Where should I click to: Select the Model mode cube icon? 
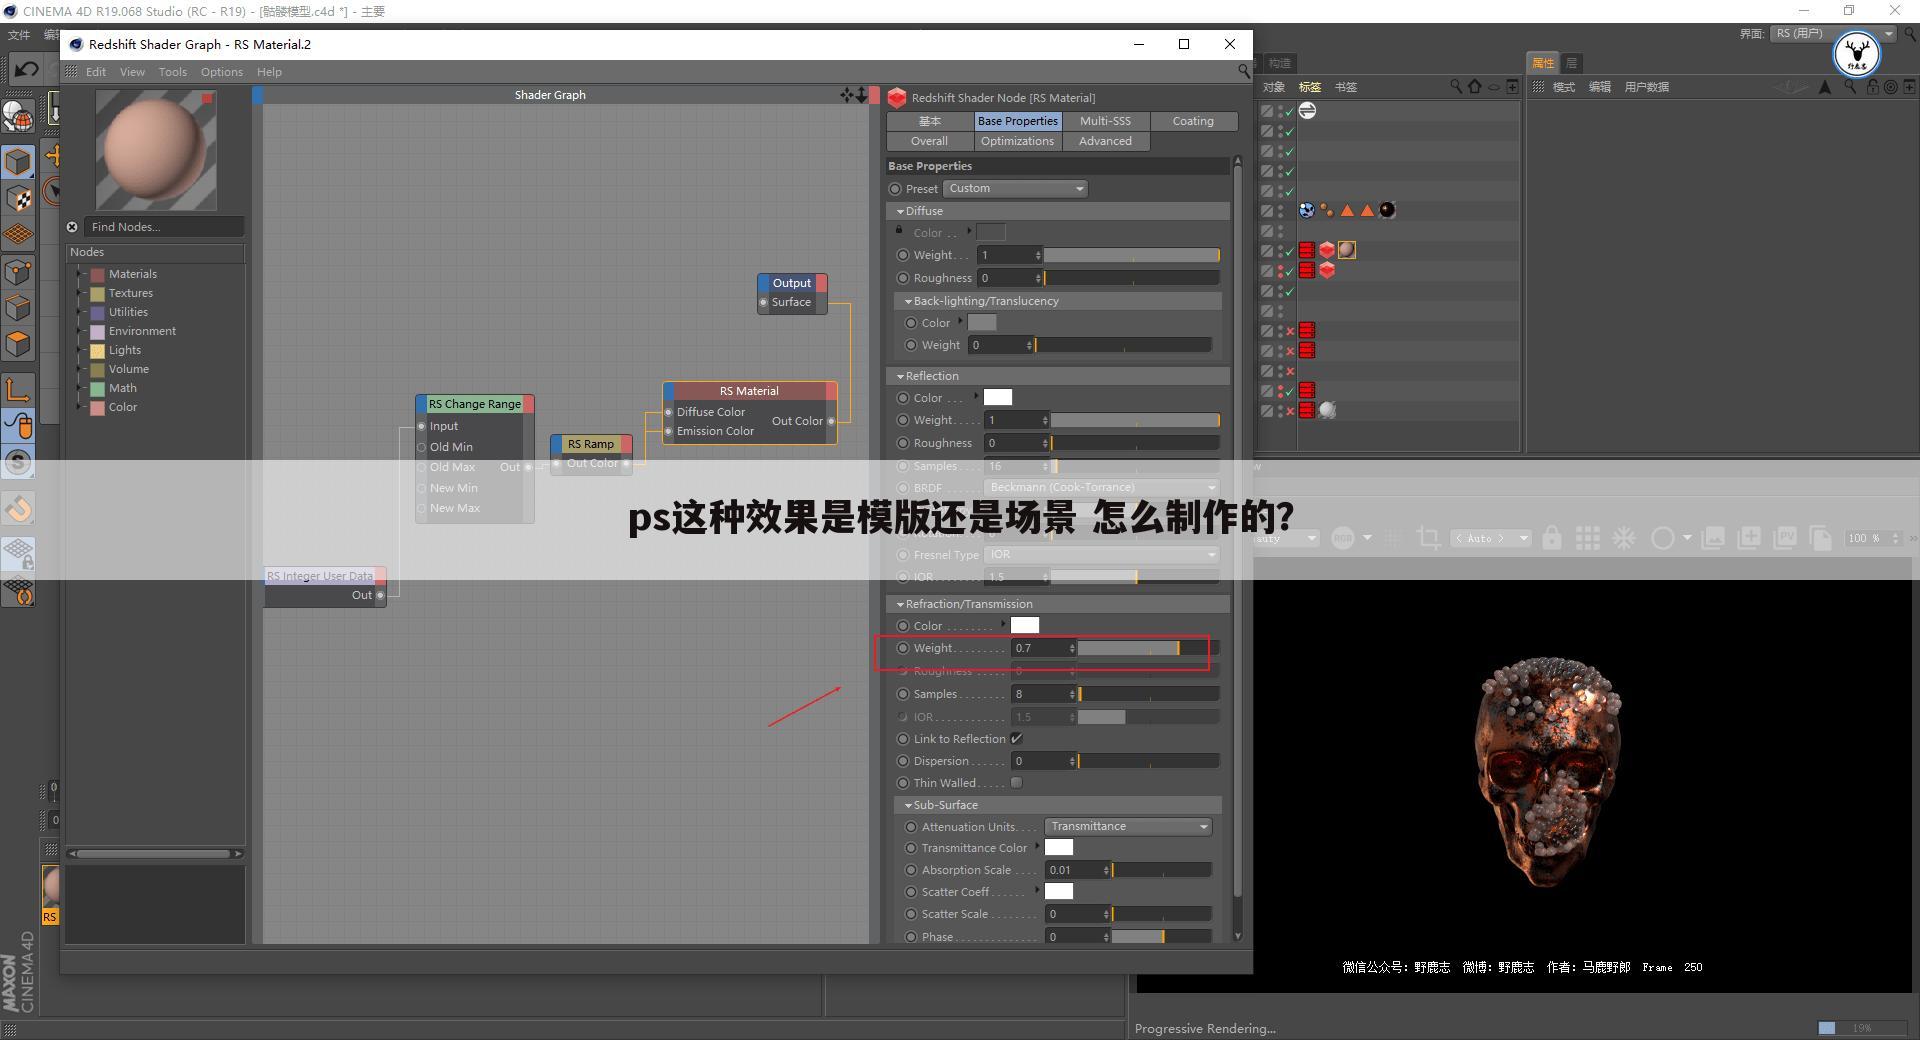(18, 161)
